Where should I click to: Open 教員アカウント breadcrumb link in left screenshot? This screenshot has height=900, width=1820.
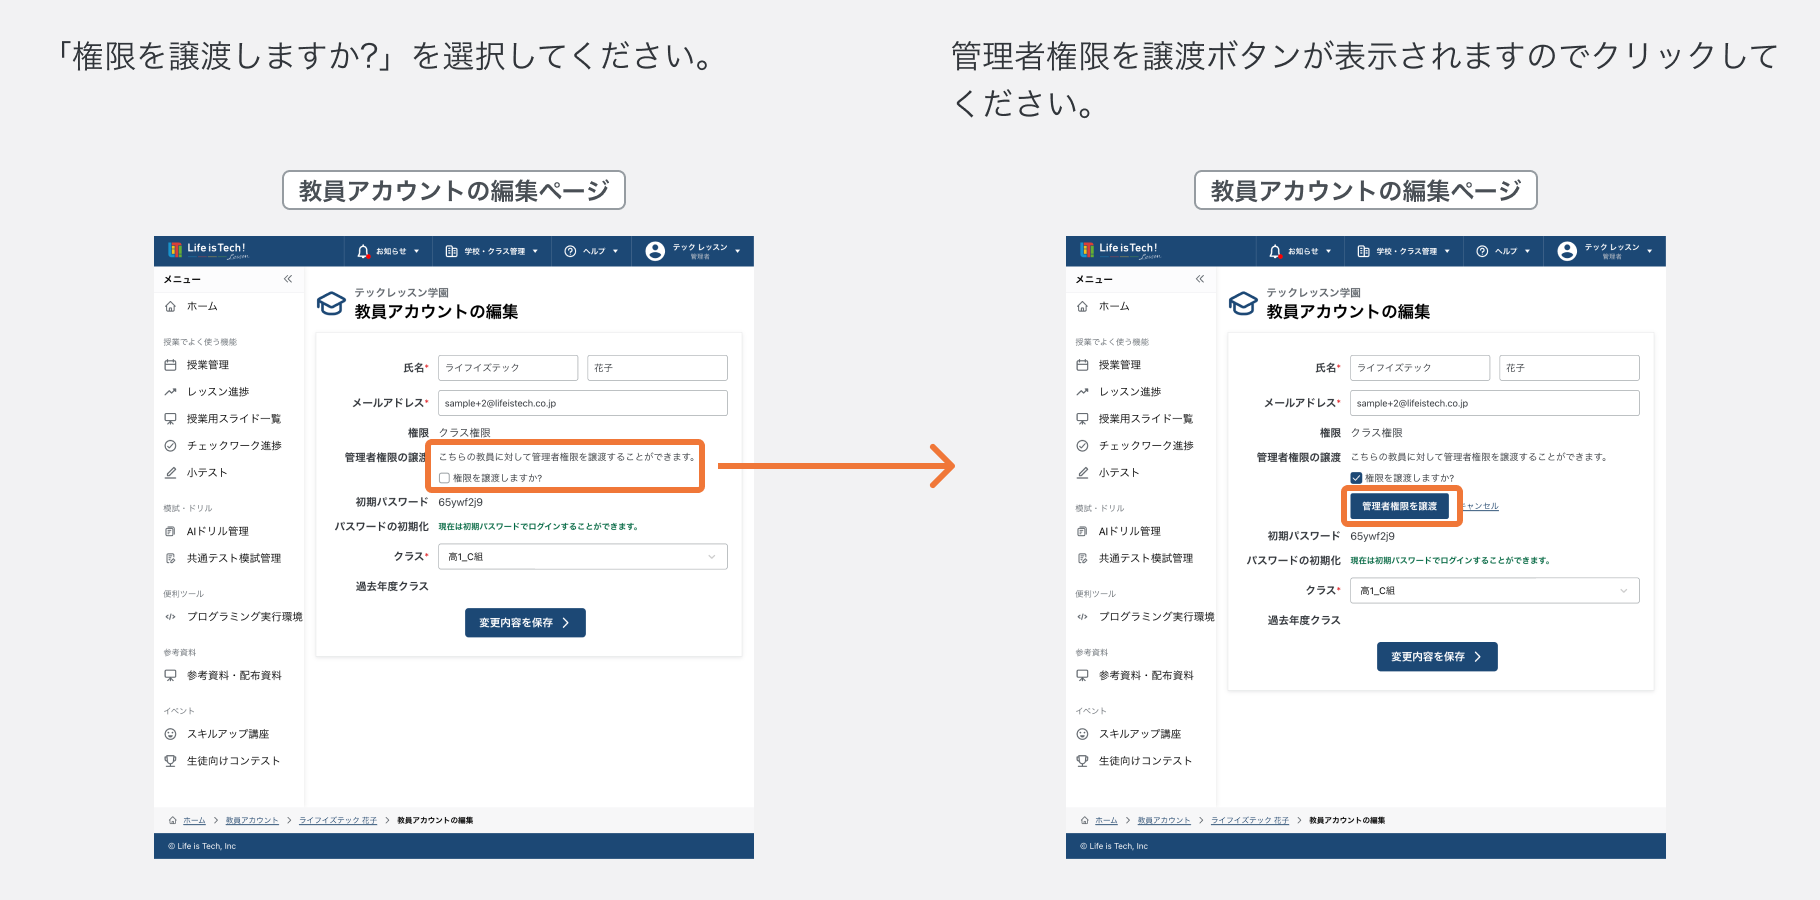pos(252,820)
